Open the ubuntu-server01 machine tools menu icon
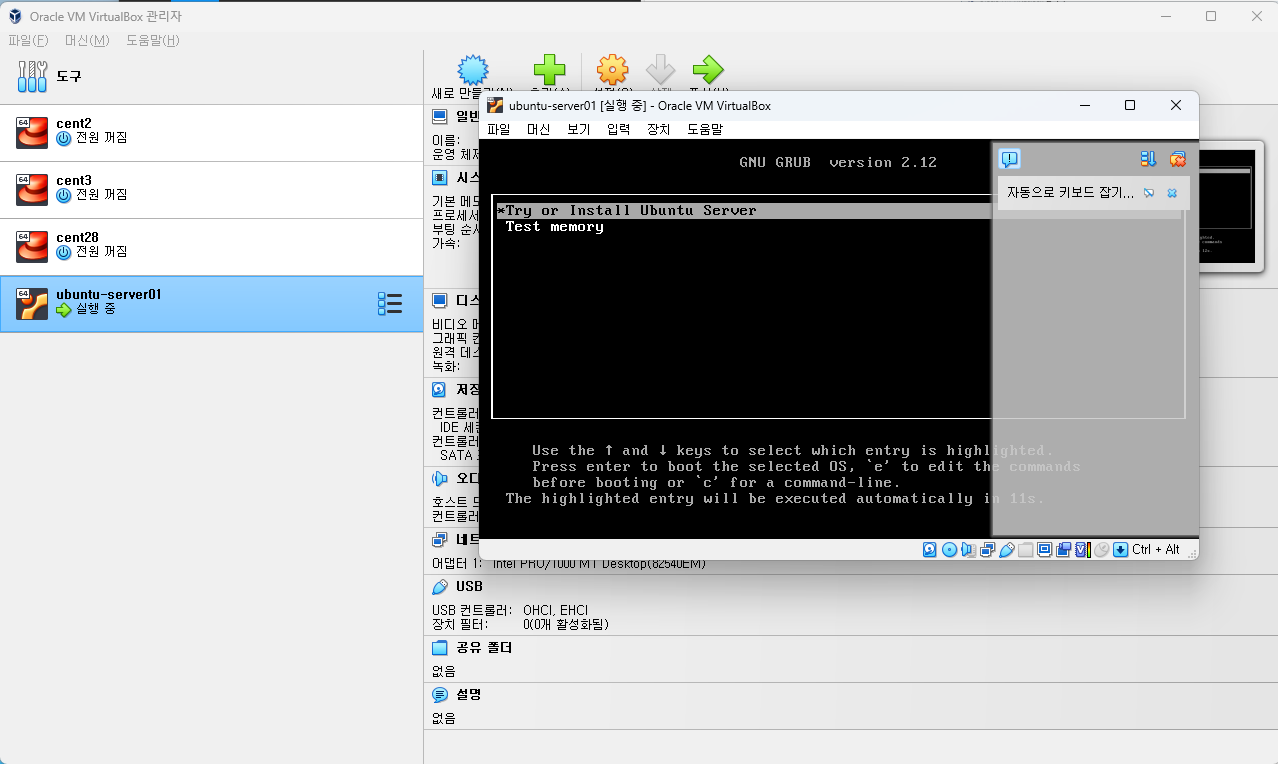This screenshot has width=1278, height=764. click(x=390, y=304)
